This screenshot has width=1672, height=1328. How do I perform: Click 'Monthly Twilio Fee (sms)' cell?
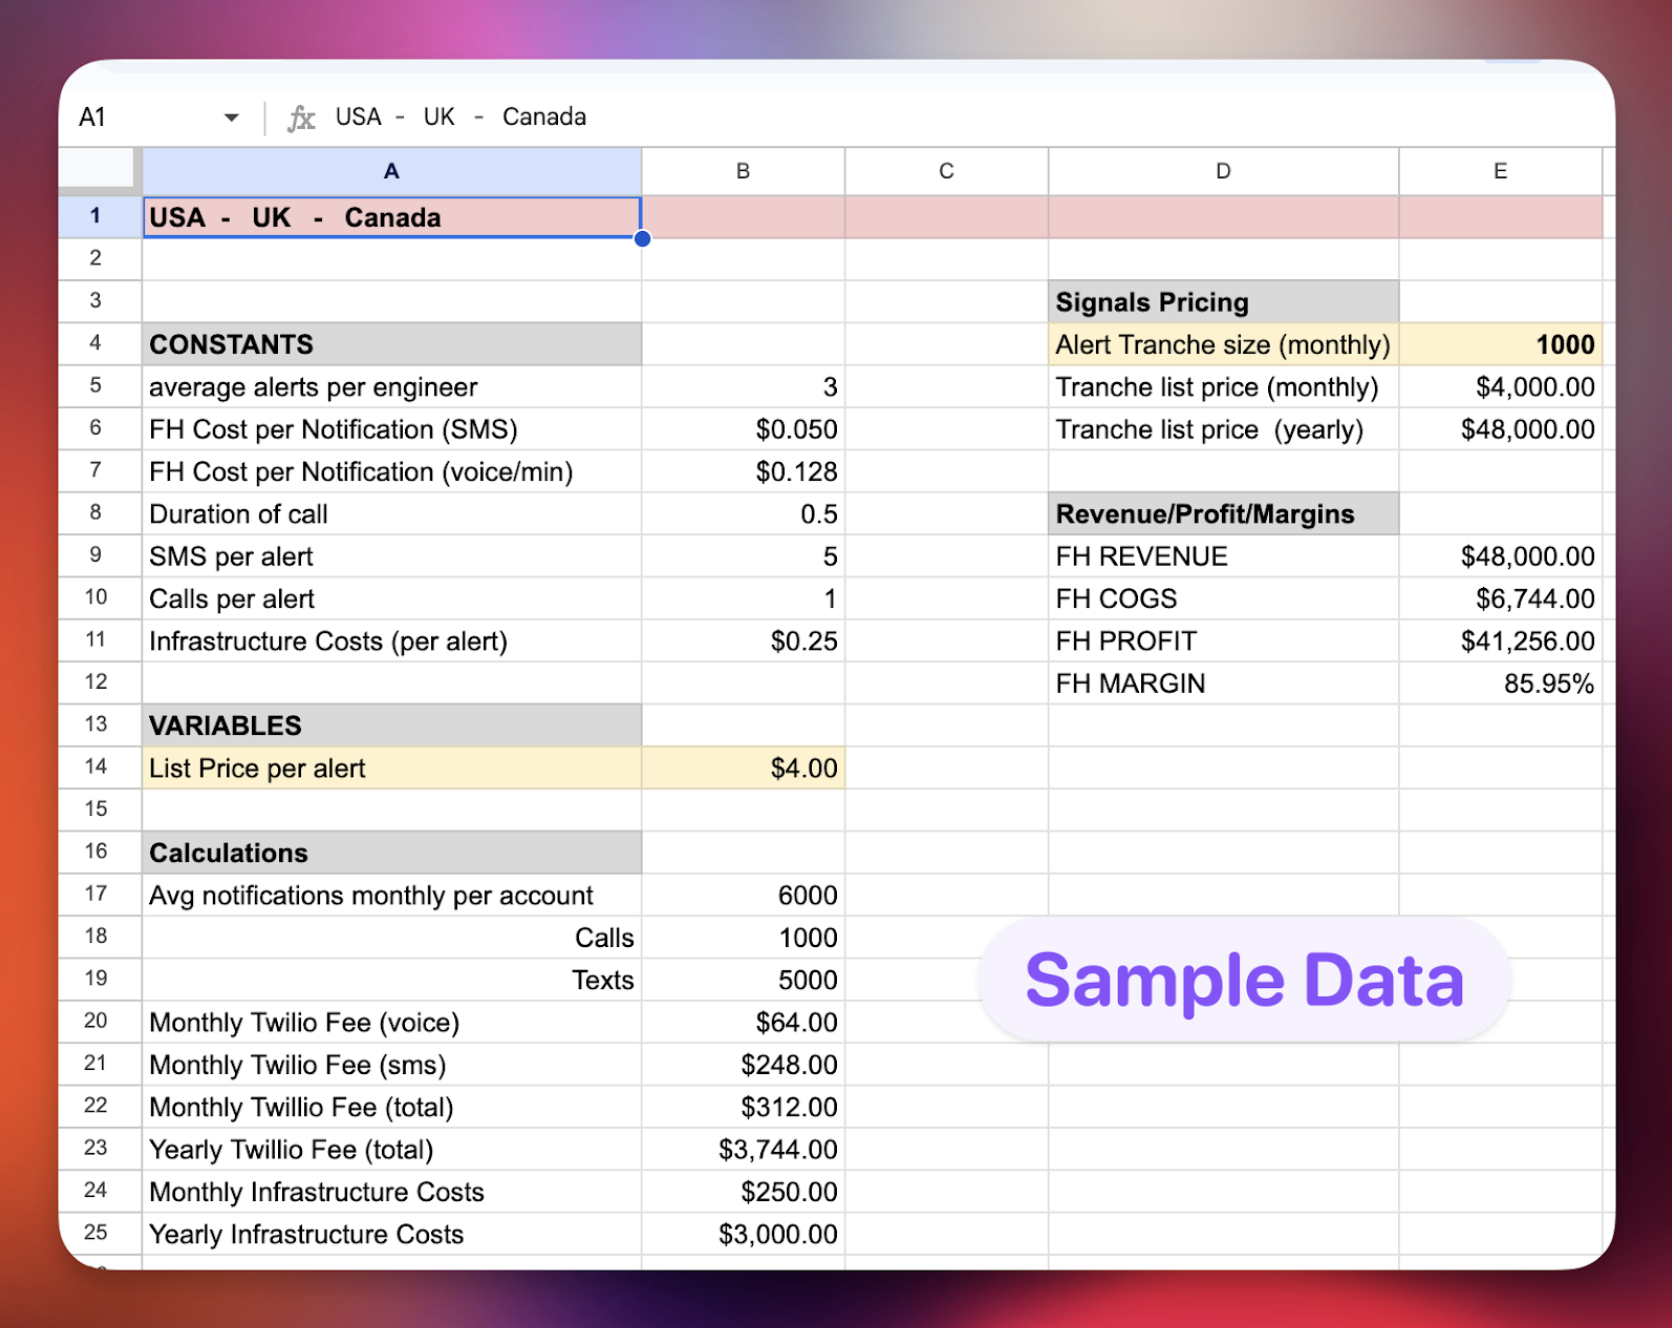(x=392, y=1064)
